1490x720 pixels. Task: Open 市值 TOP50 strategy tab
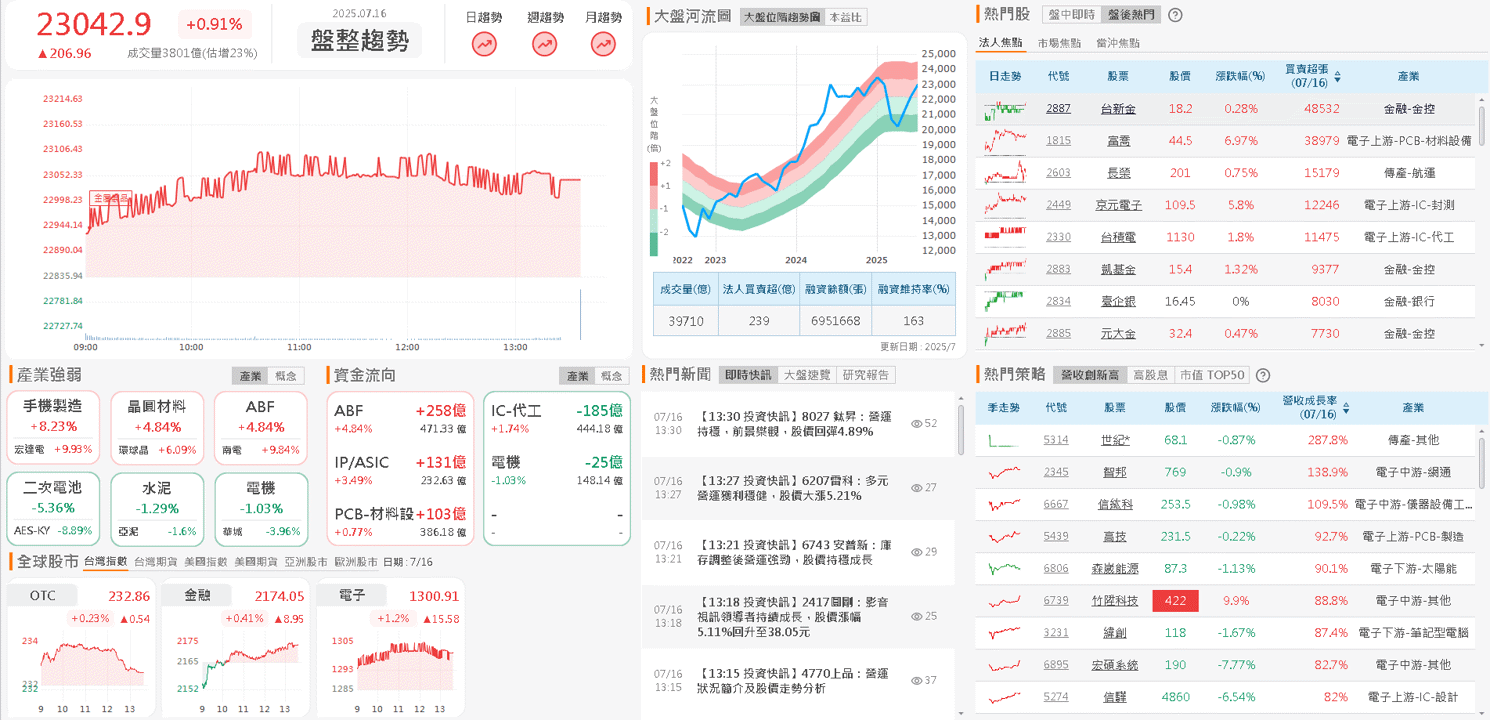pos(1212,375)
